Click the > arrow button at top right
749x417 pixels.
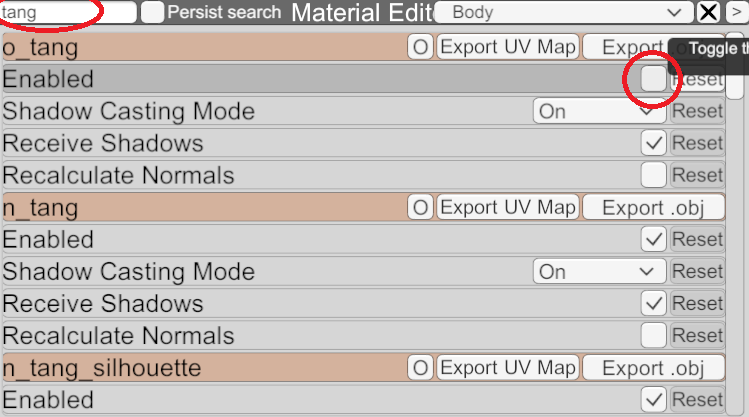coord(736,12)
